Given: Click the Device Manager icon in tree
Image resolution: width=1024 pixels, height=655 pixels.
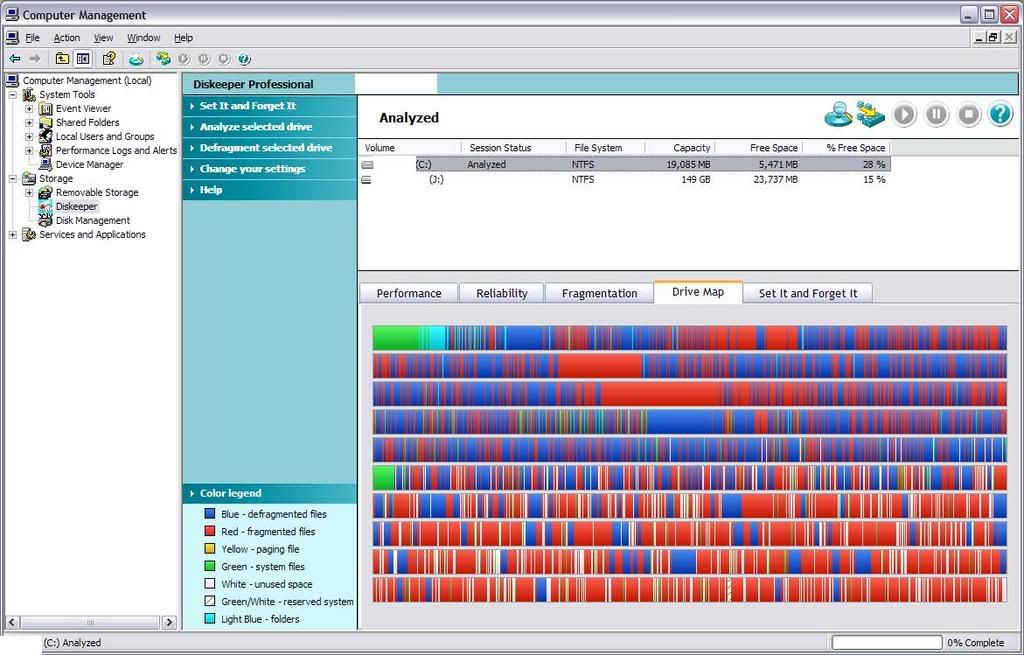Looking at the screenshot, I should point(46,165).
